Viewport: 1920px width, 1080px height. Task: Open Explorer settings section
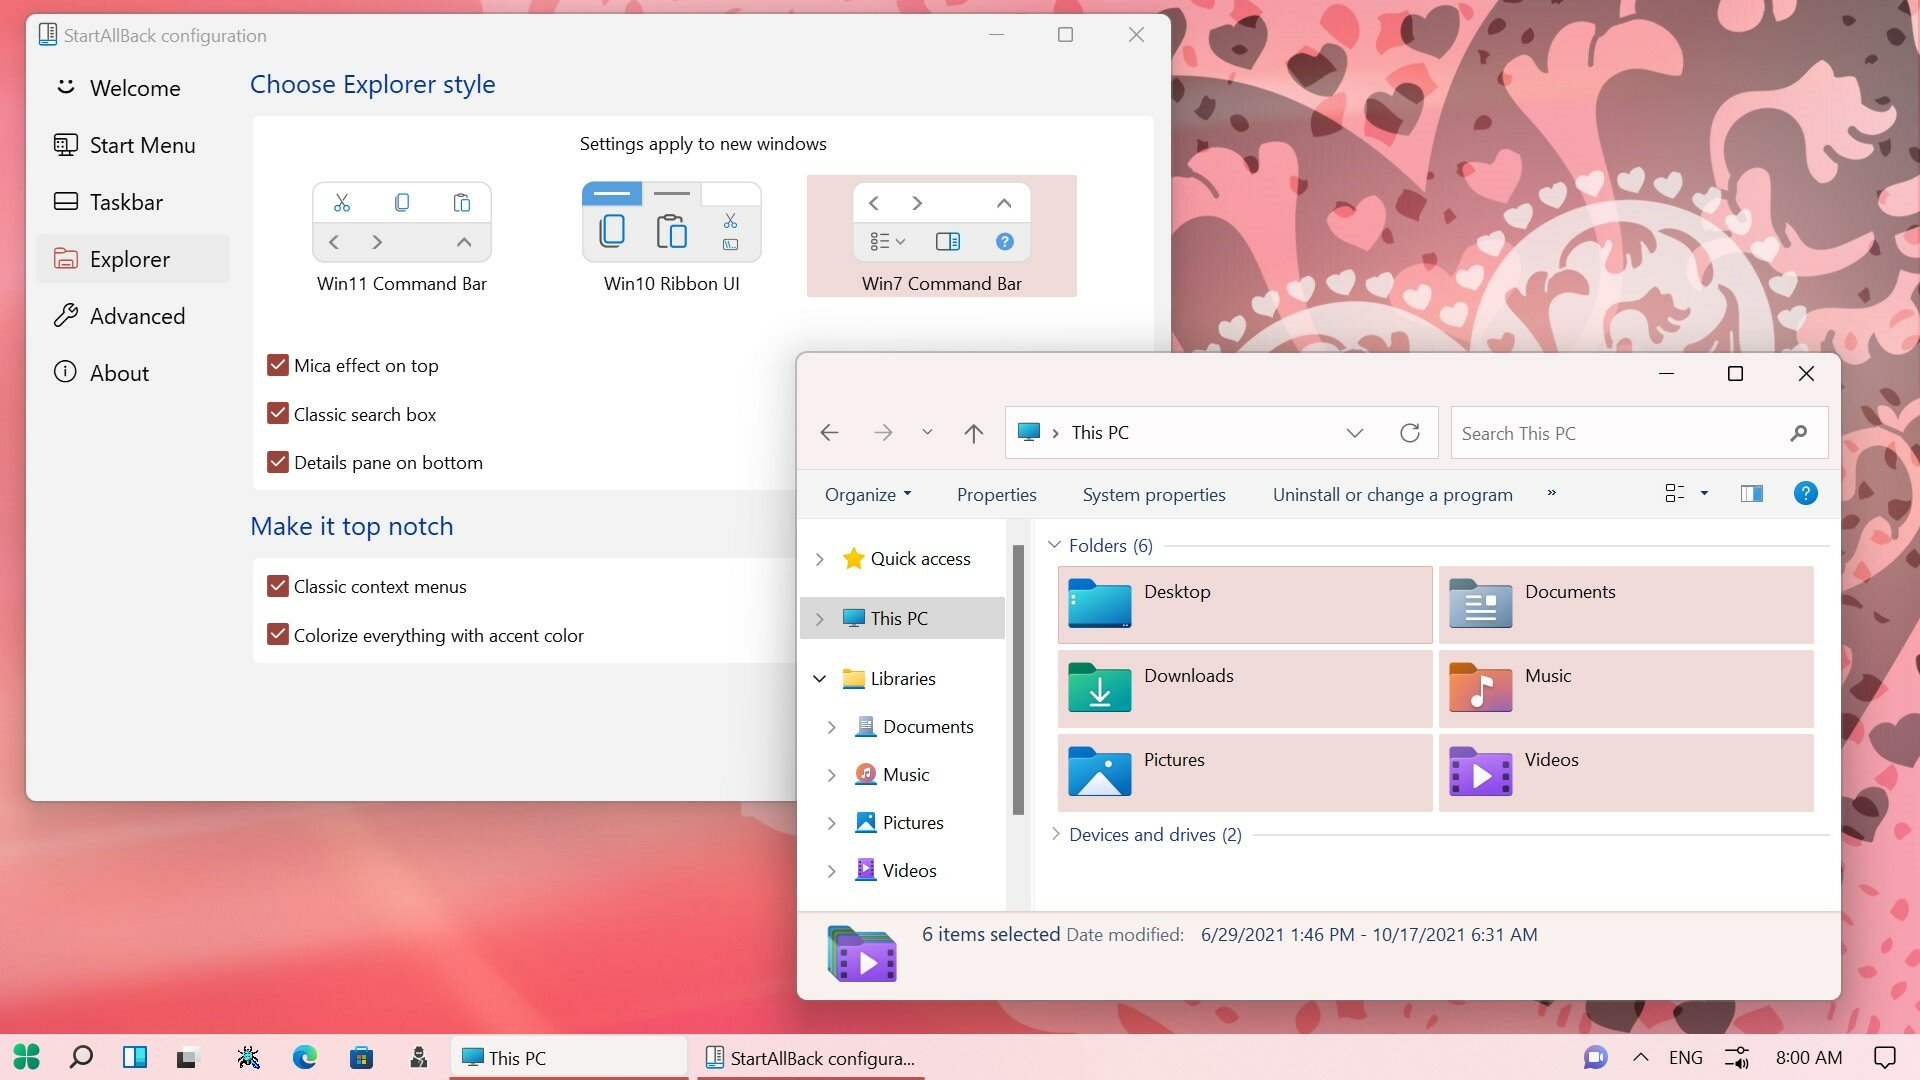pos(129,258)
